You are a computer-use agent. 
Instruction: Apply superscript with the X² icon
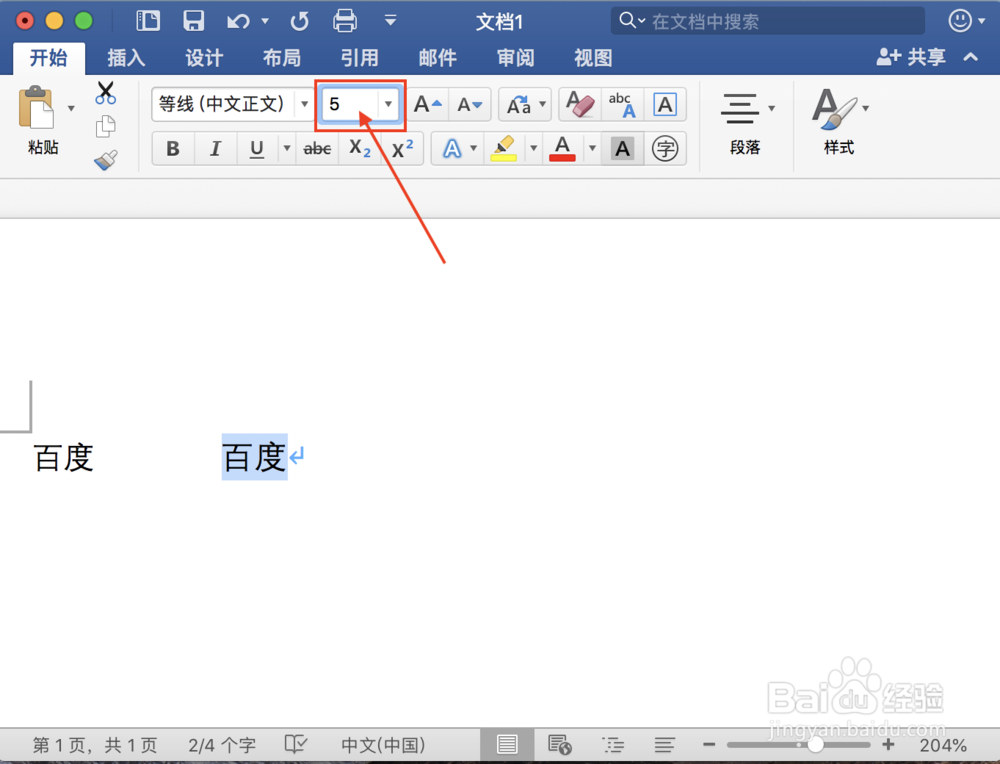coord(401,148)
